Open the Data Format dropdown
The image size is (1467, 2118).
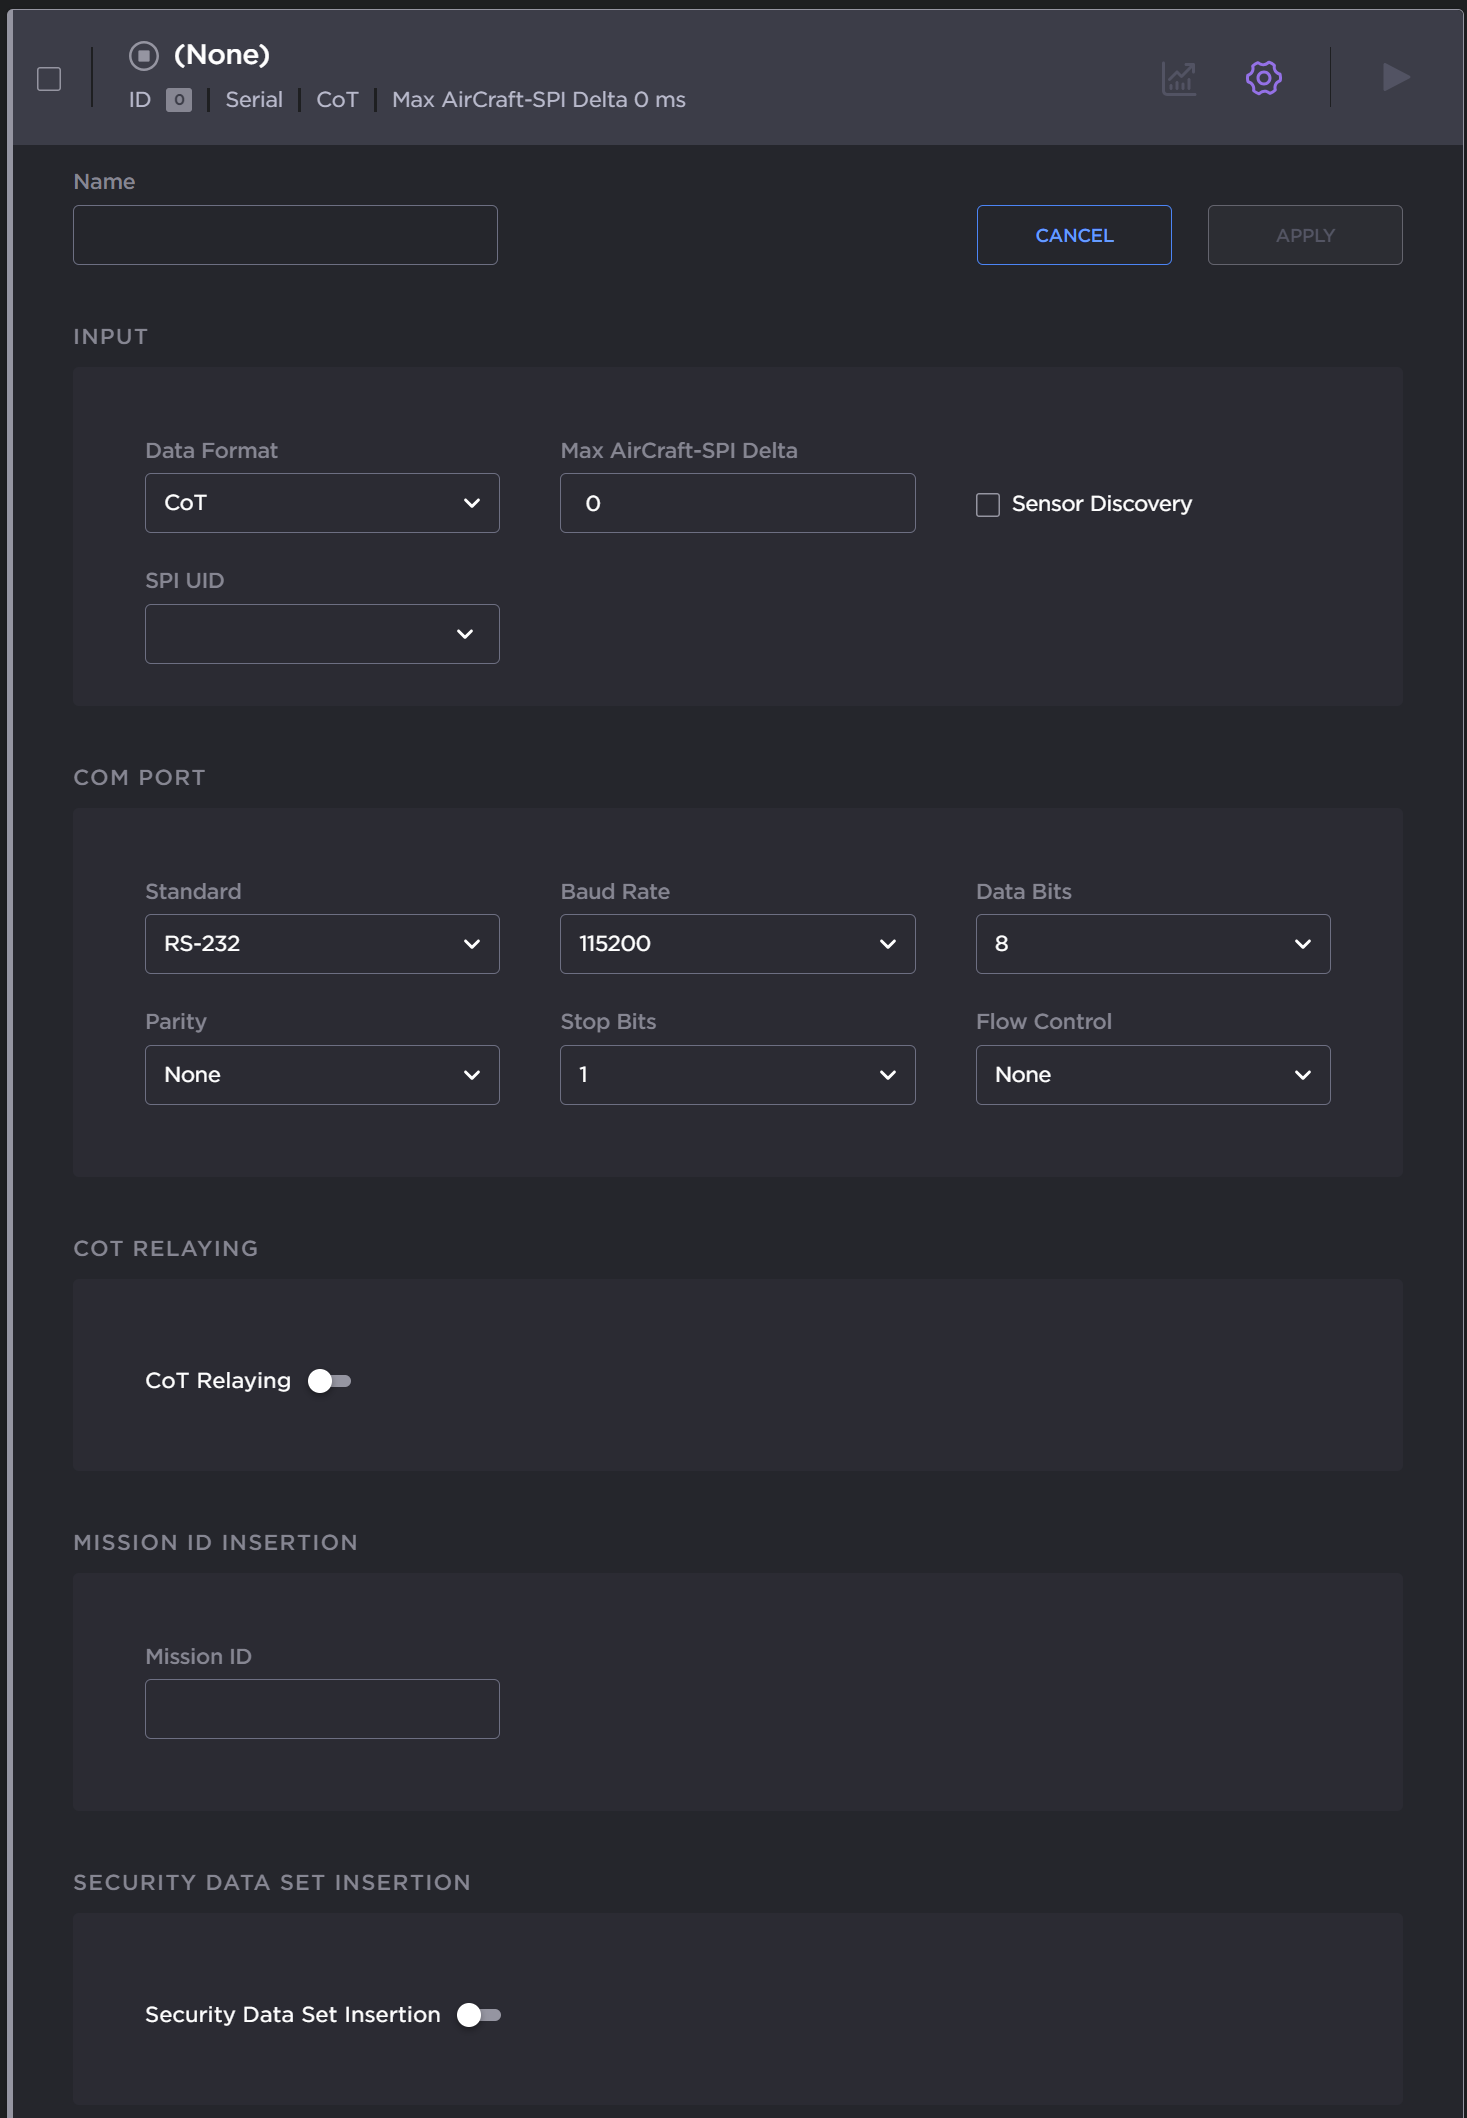(x=322, y=503)
